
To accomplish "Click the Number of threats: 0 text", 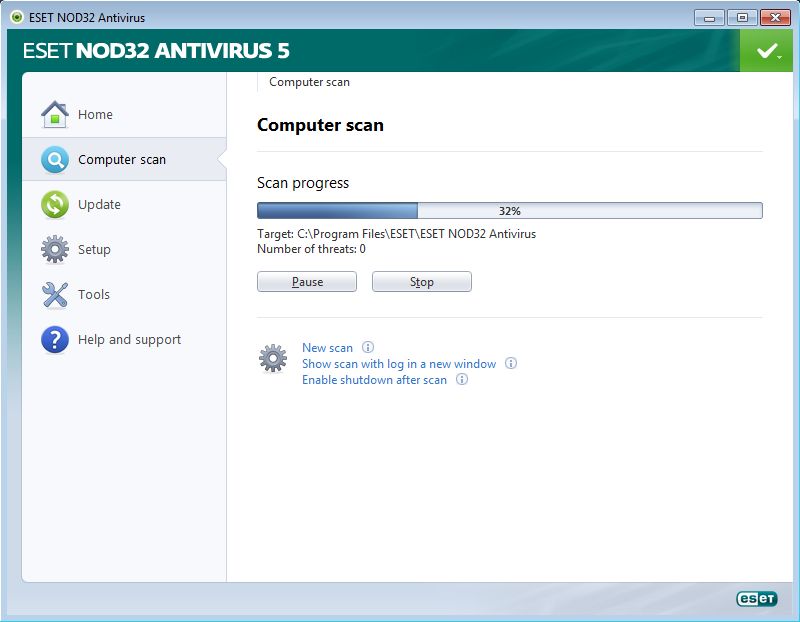I will point(311,249).
